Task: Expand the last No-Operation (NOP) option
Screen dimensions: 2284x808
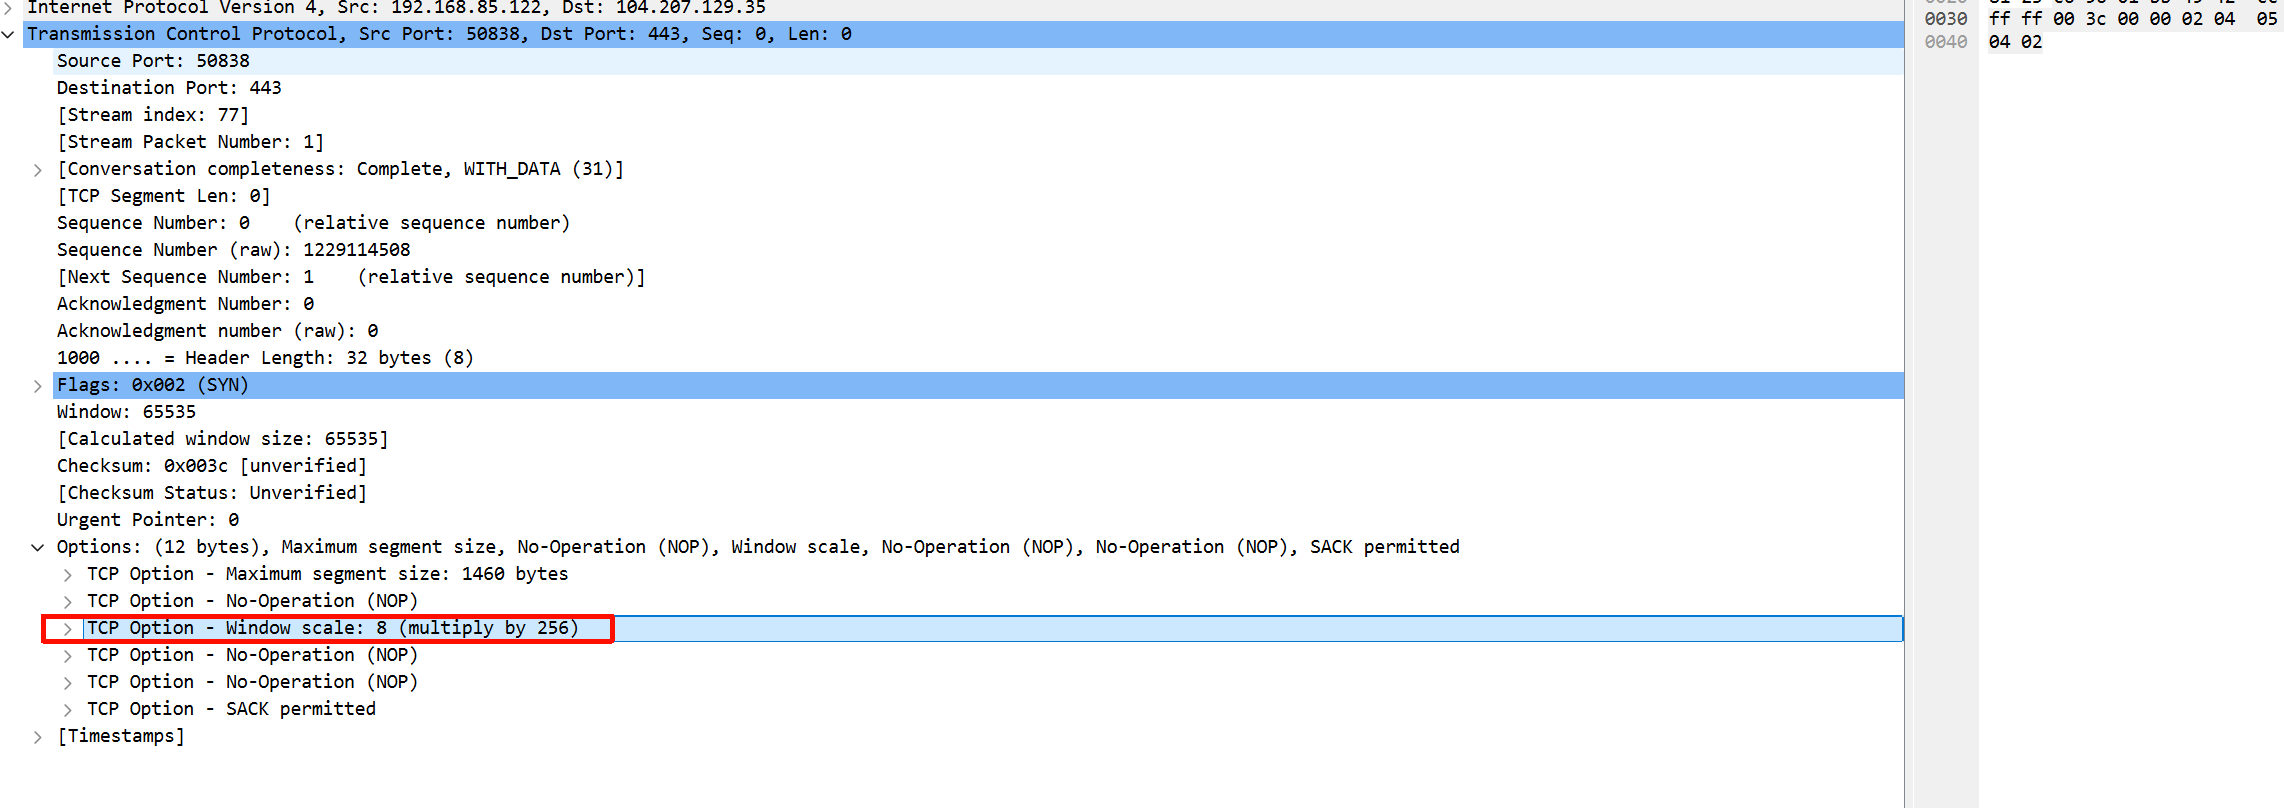Action: point(68,683)
